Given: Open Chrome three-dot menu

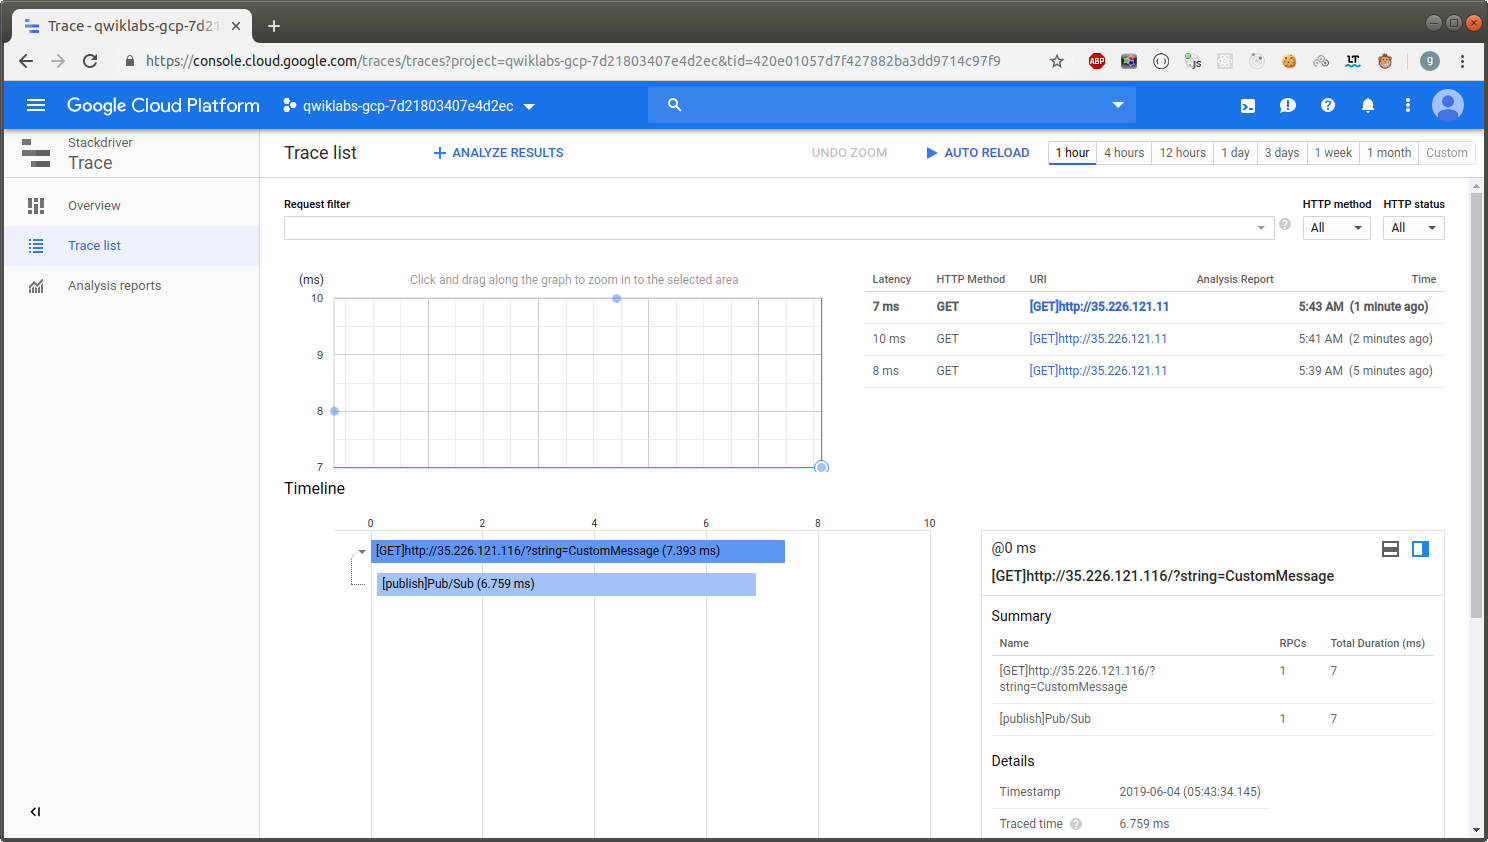Looking at the screenshot, I should 1462,61.
